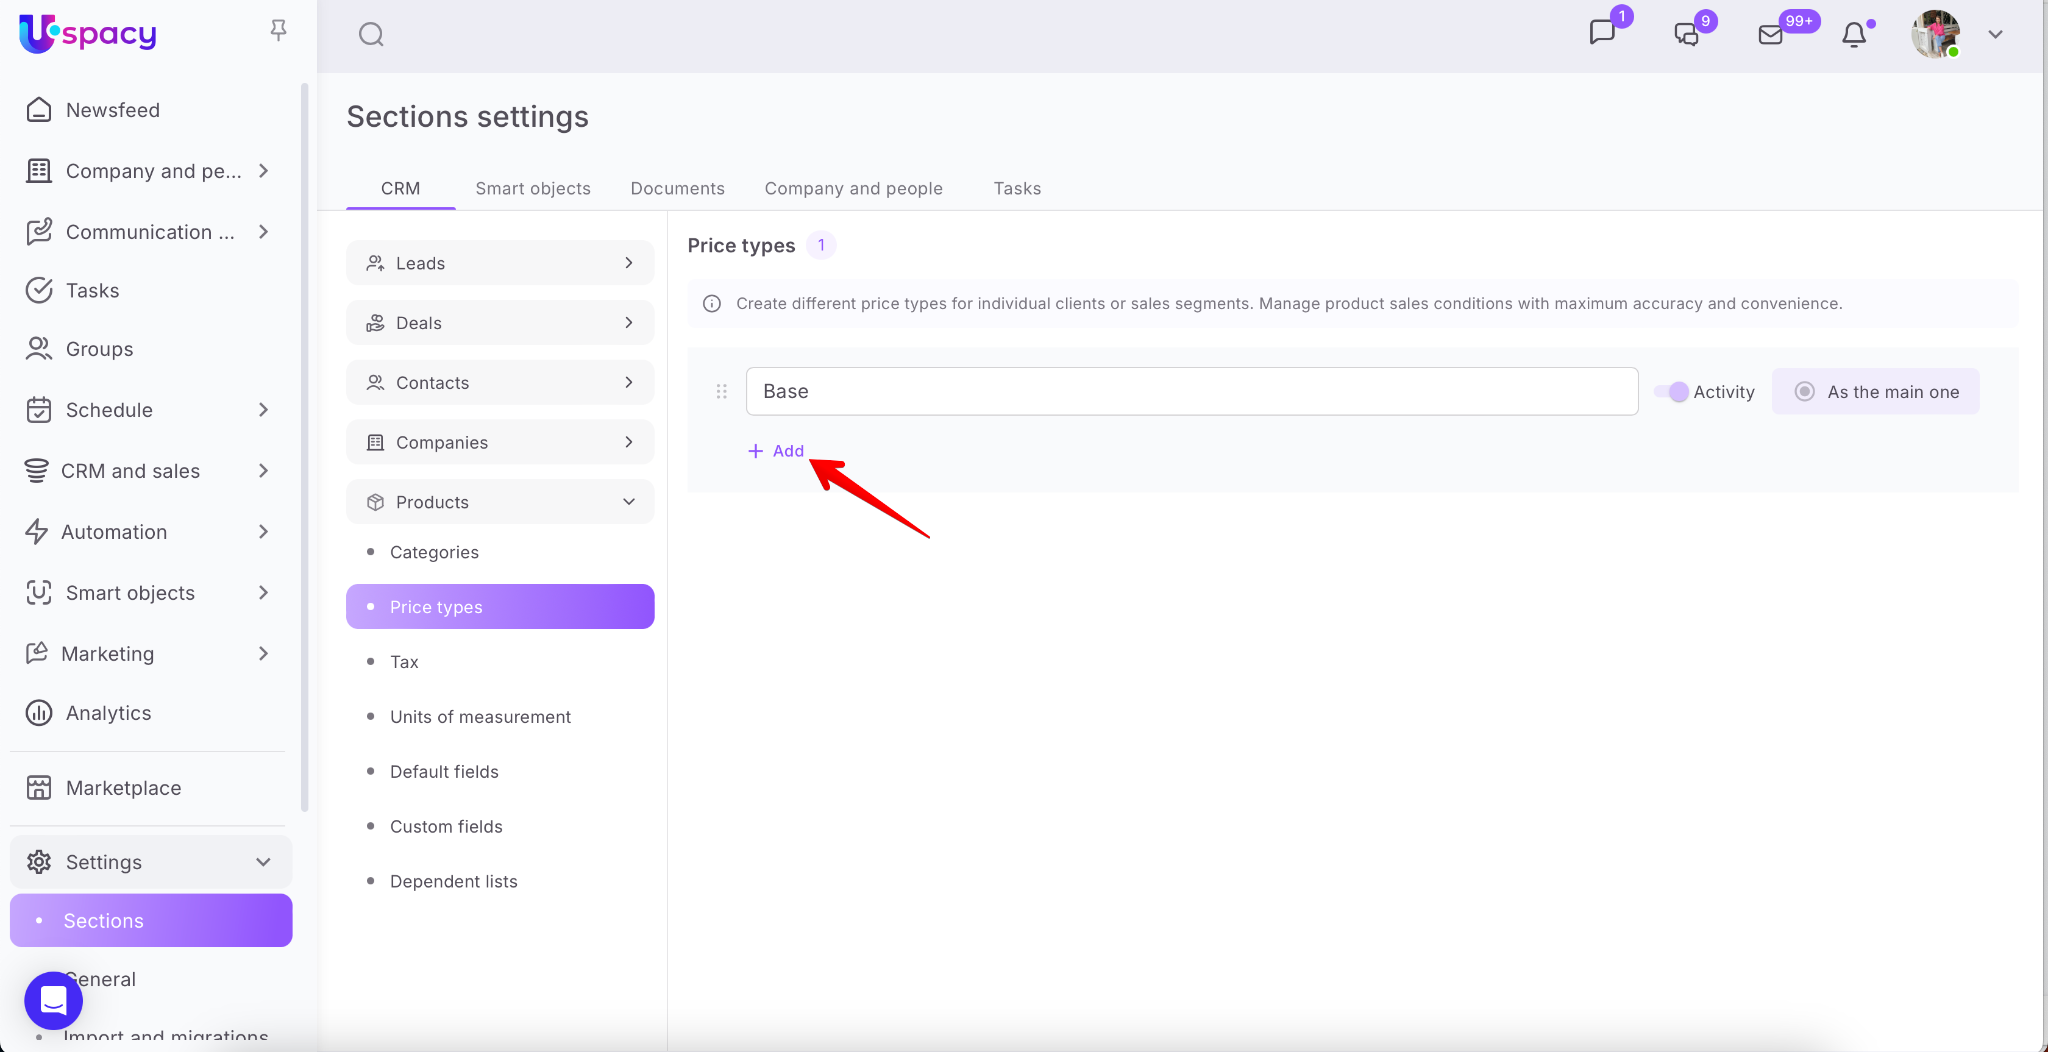Click the Add price type link

coord(776,451)
